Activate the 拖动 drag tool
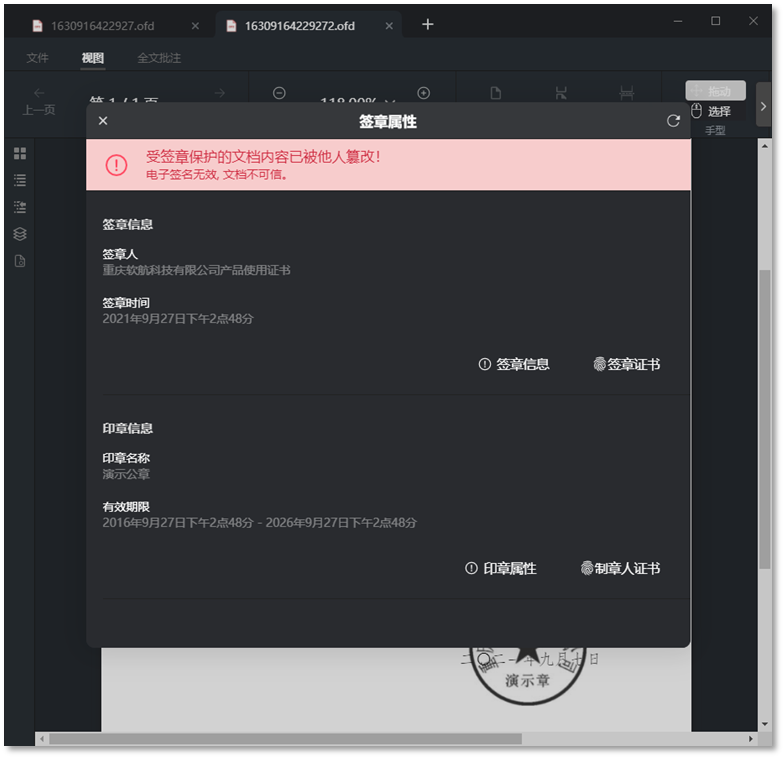The image size is (784, 758). point(715,91)
